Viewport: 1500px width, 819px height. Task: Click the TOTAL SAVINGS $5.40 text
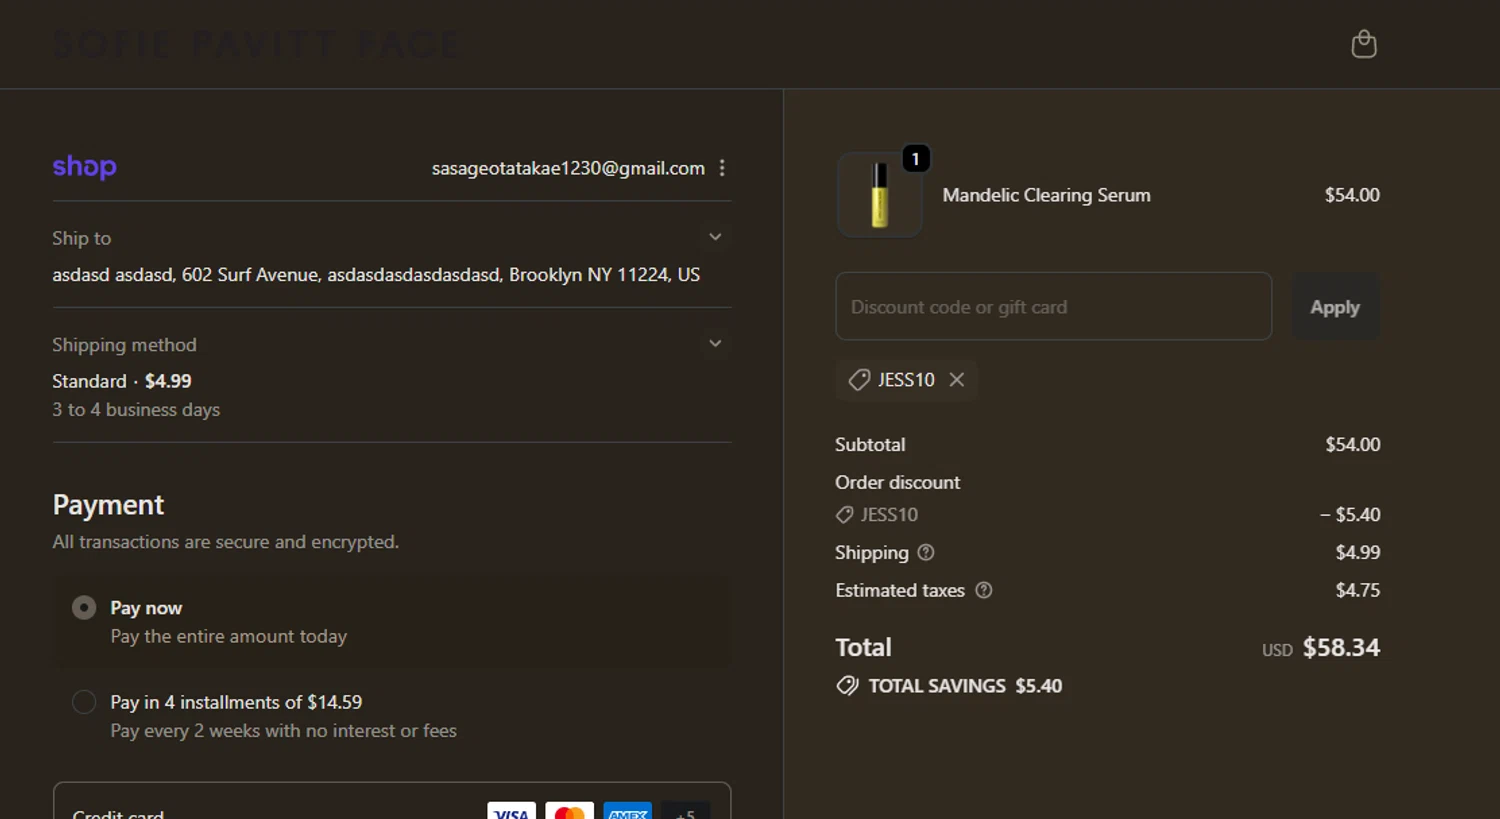point(965,686)
